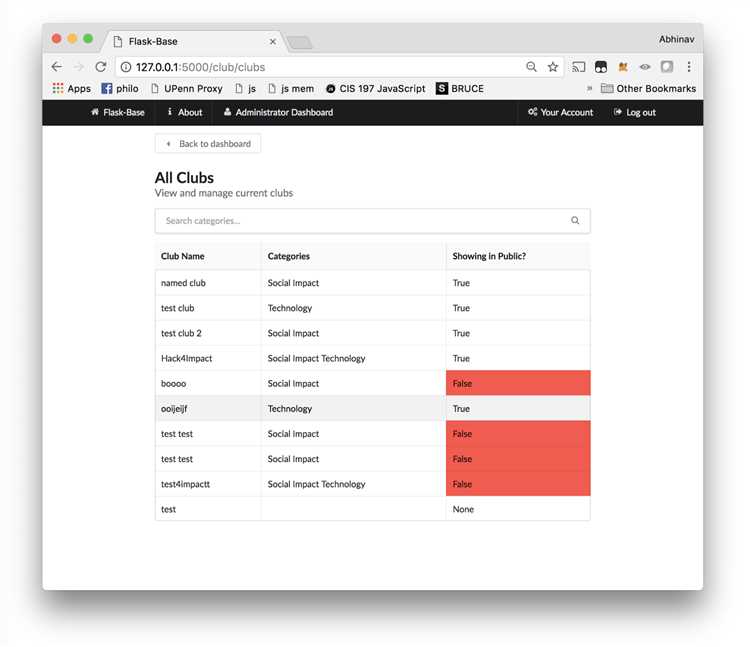Select the named club row

(x=373, y=283)
